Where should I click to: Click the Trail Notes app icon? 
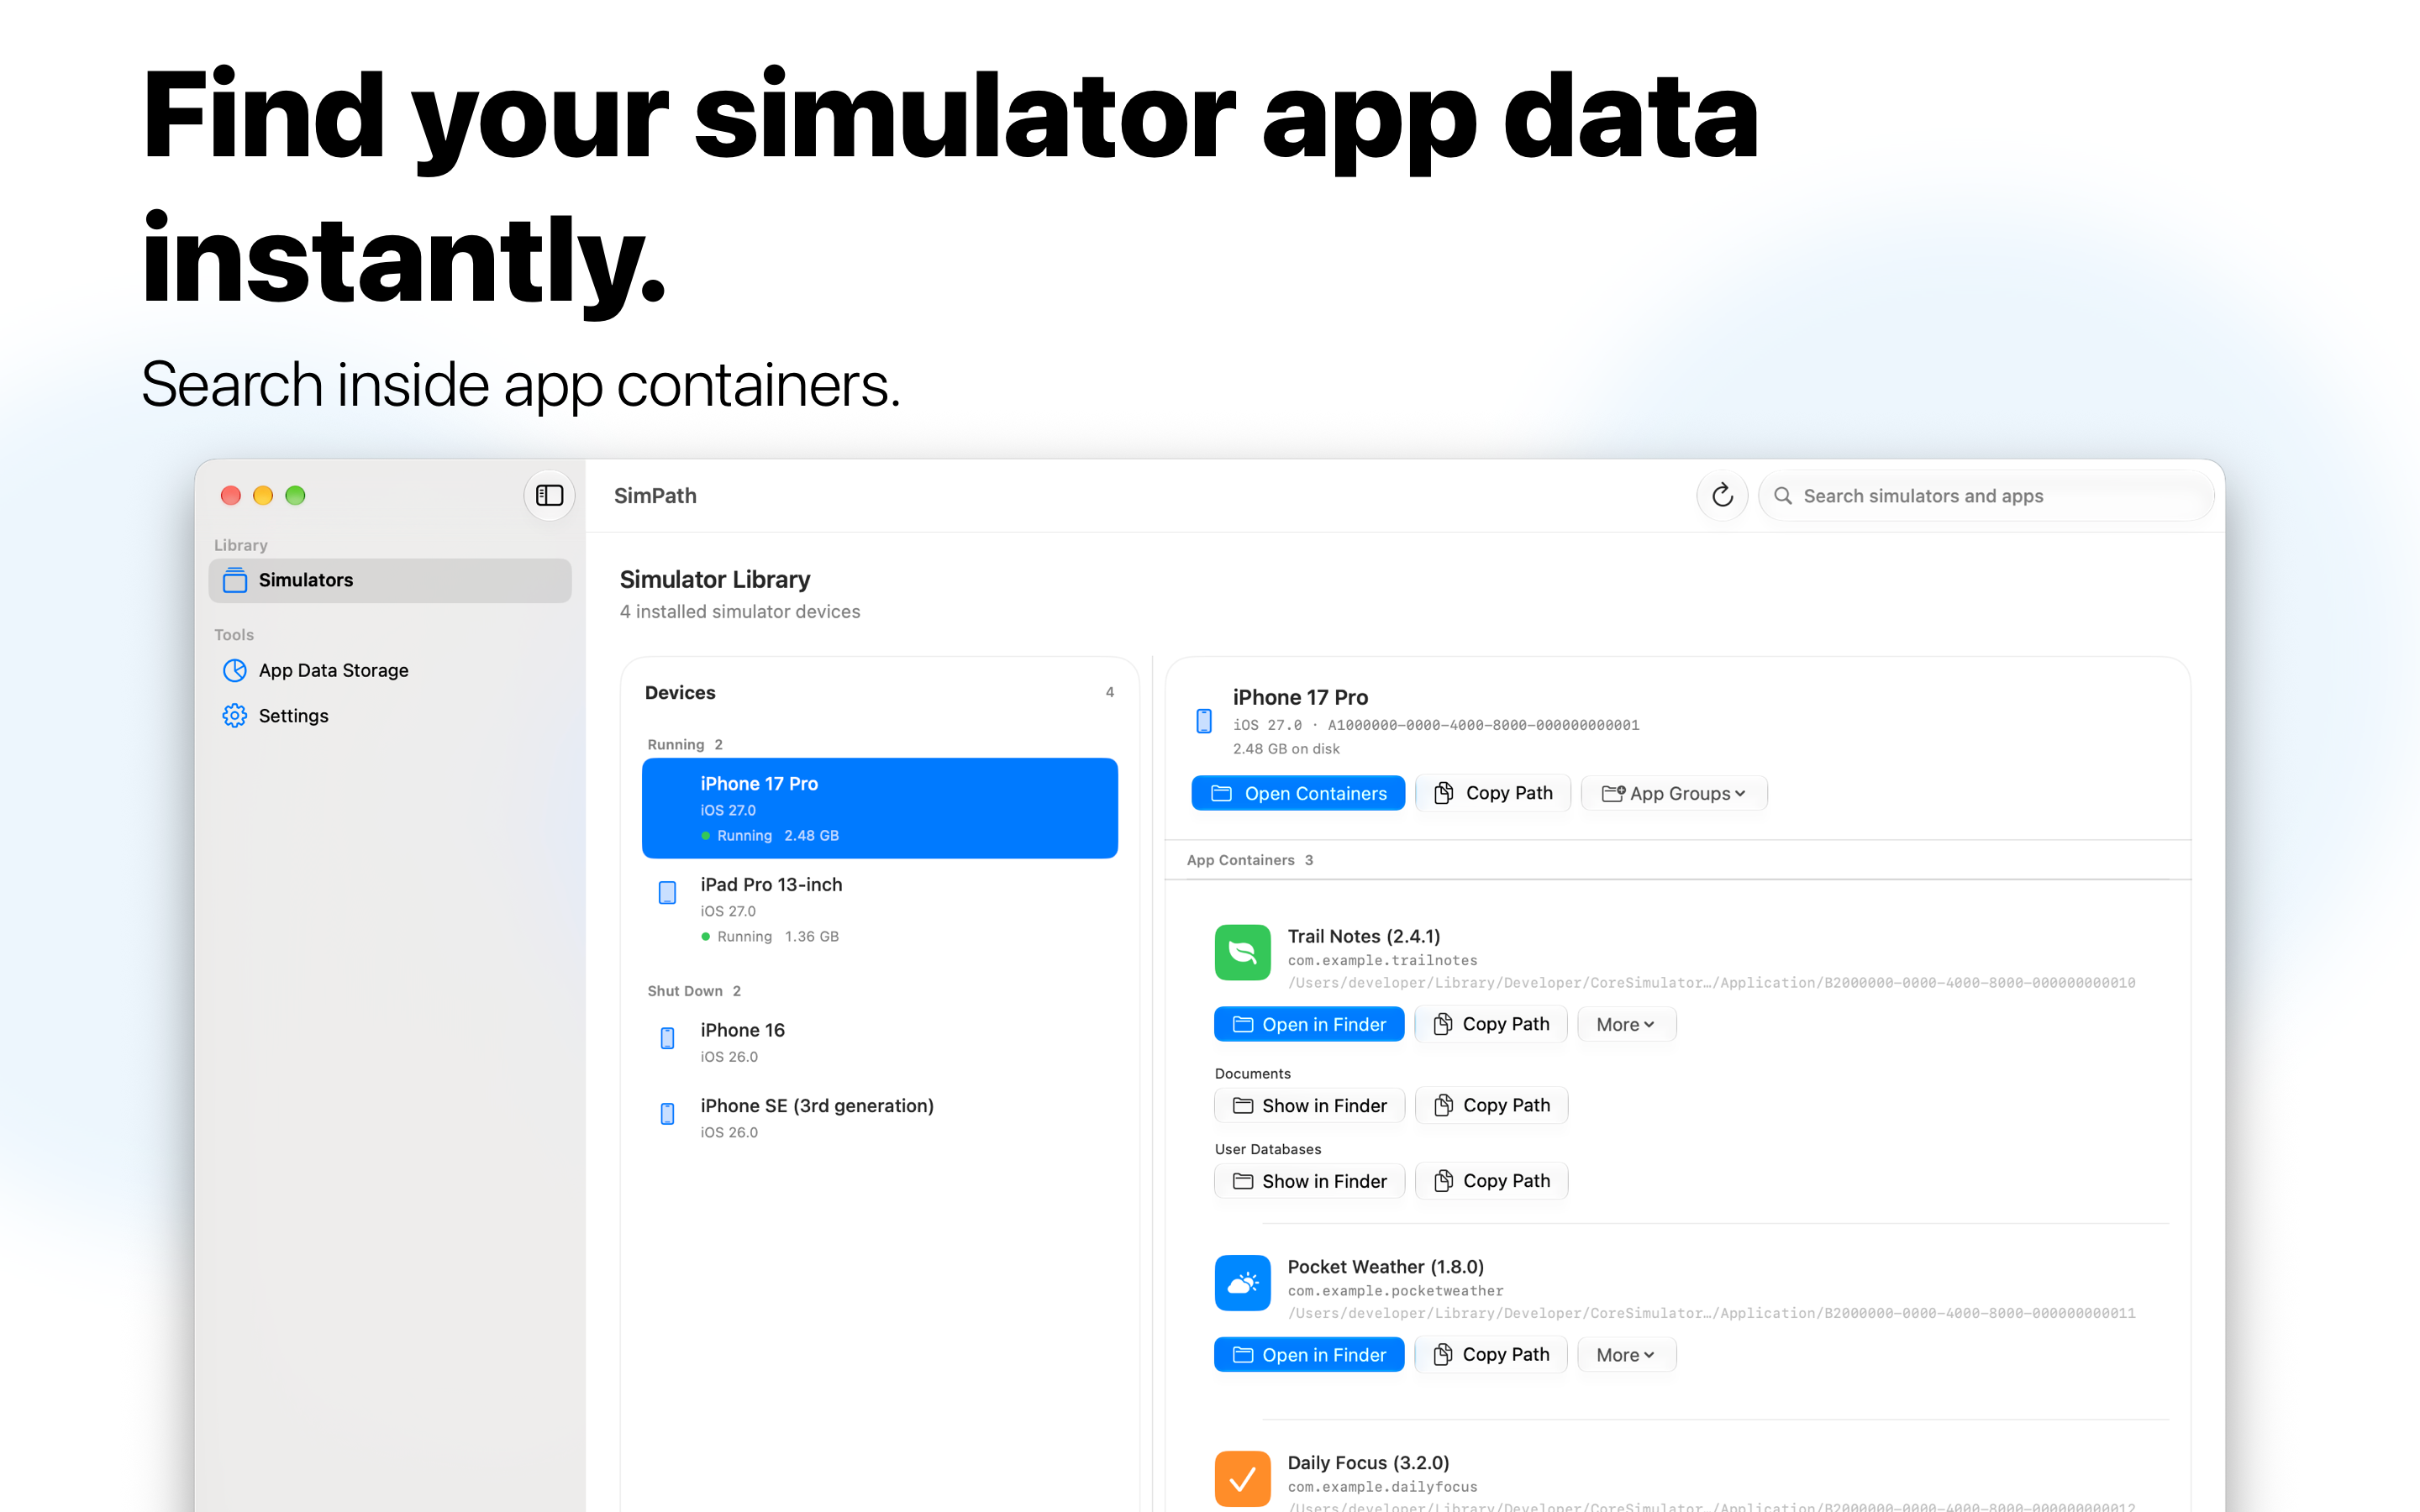click(x=1242, y=952)
